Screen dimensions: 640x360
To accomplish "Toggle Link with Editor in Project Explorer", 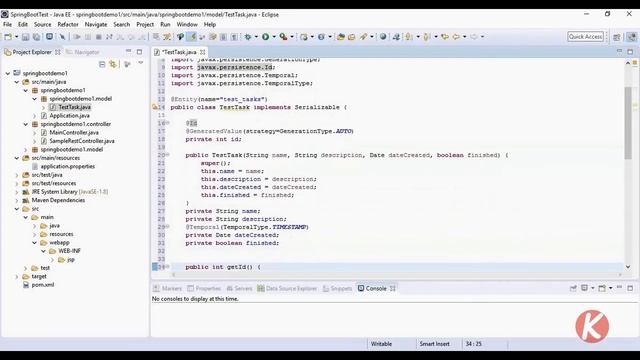I will tap(113, 64).
